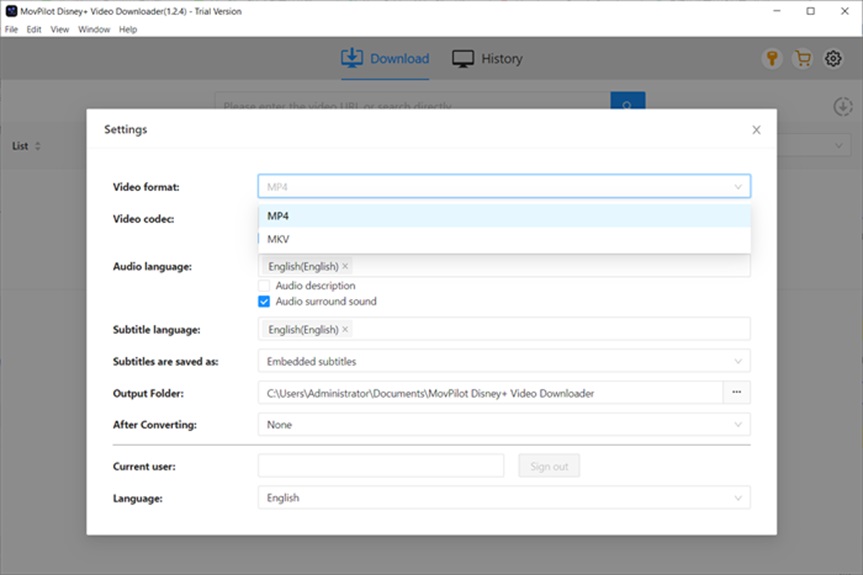The width and height of the screenshot is (863, 575).
Task: Remove English from Audio language tags
Action: [346, 267]
